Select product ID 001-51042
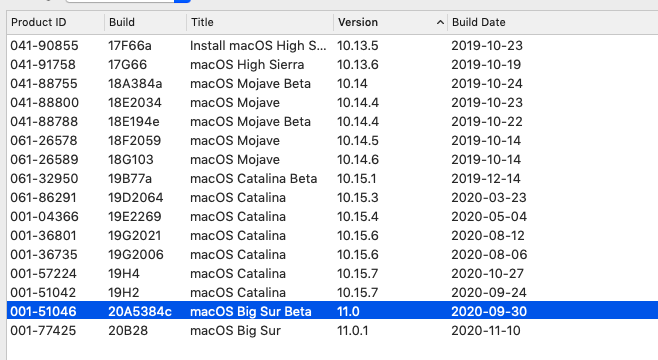658x360 pixels. click(43, 292)
